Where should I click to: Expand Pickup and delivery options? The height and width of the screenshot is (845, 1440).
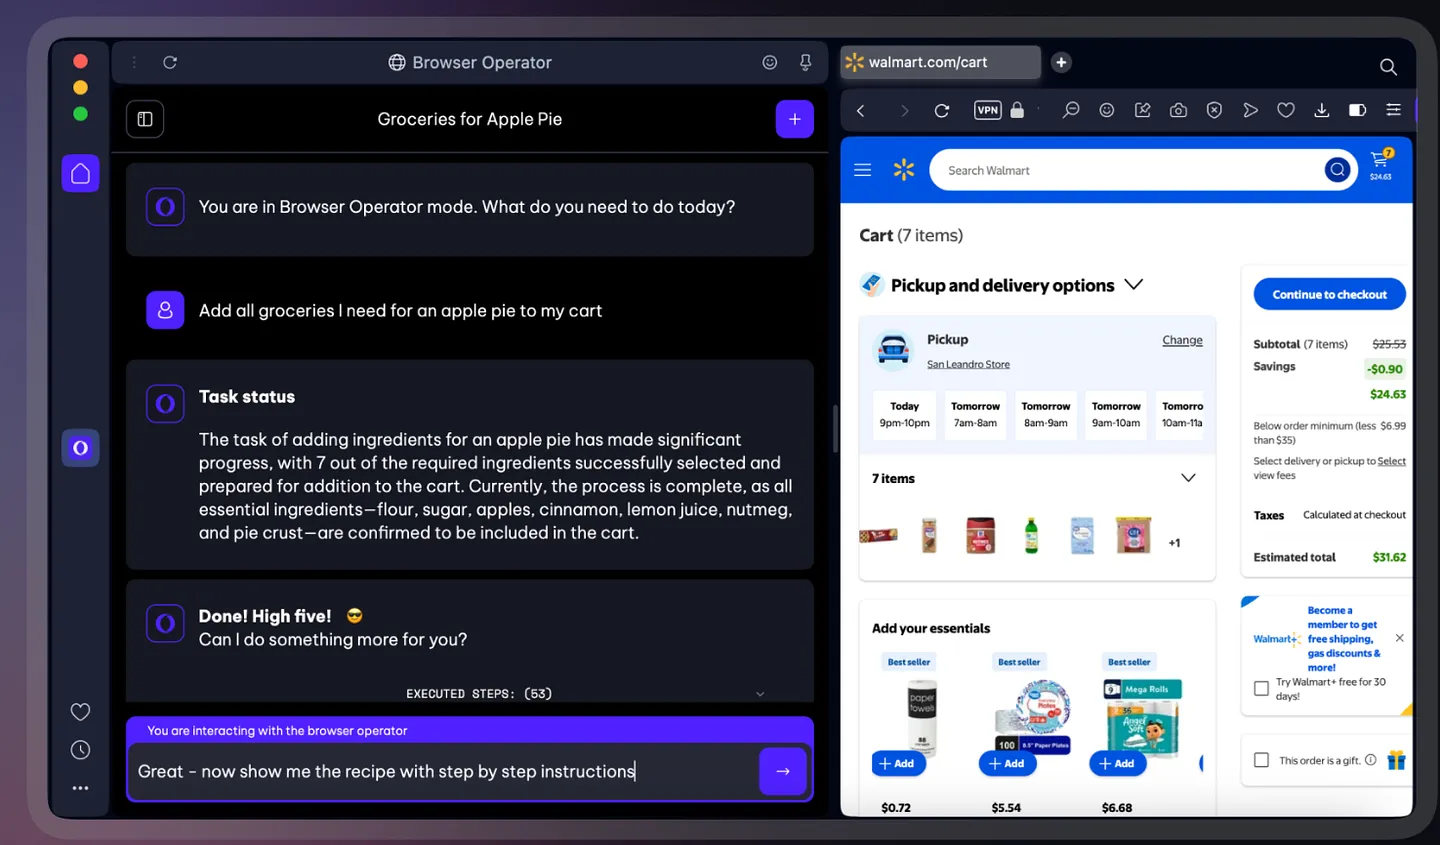coord(1133,285)
